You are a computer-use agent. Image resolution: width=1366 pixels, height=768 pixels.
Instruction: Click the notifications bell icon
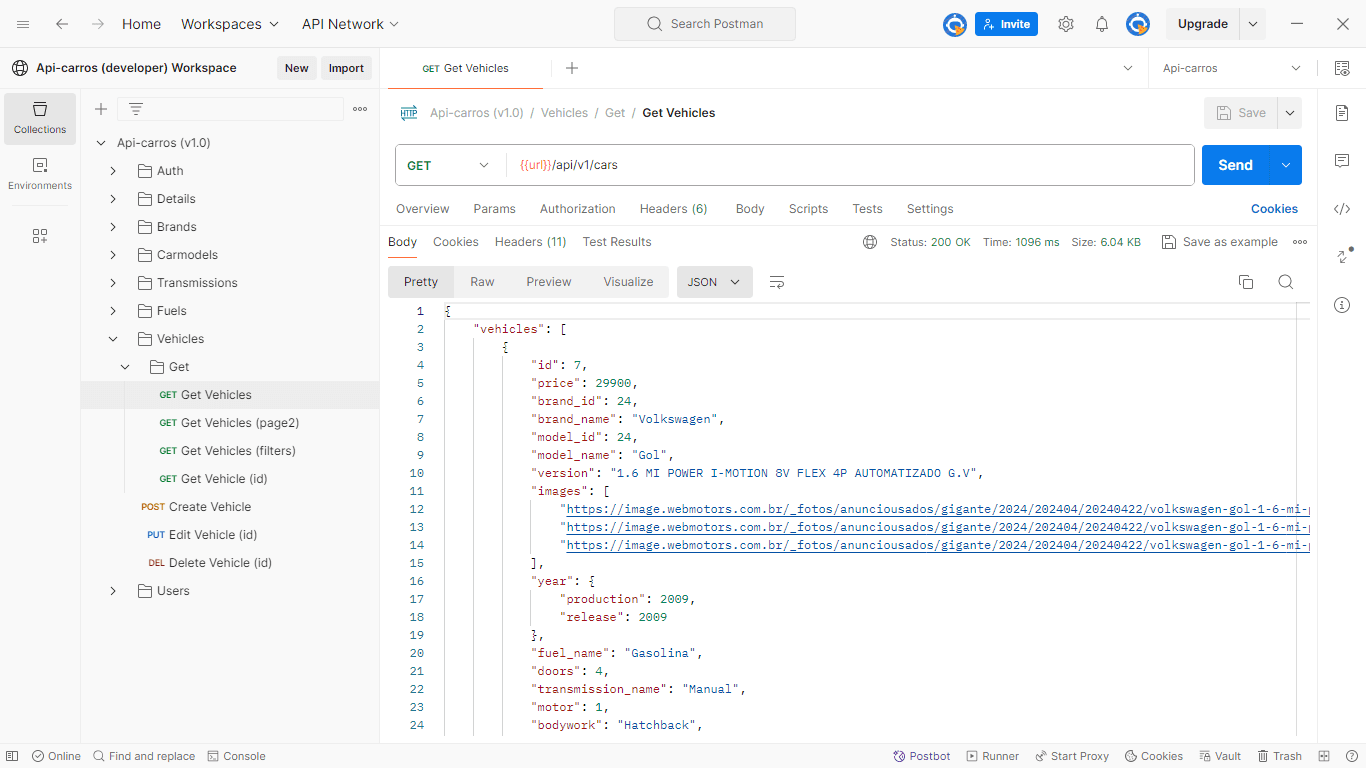(x=1102, y=24)
